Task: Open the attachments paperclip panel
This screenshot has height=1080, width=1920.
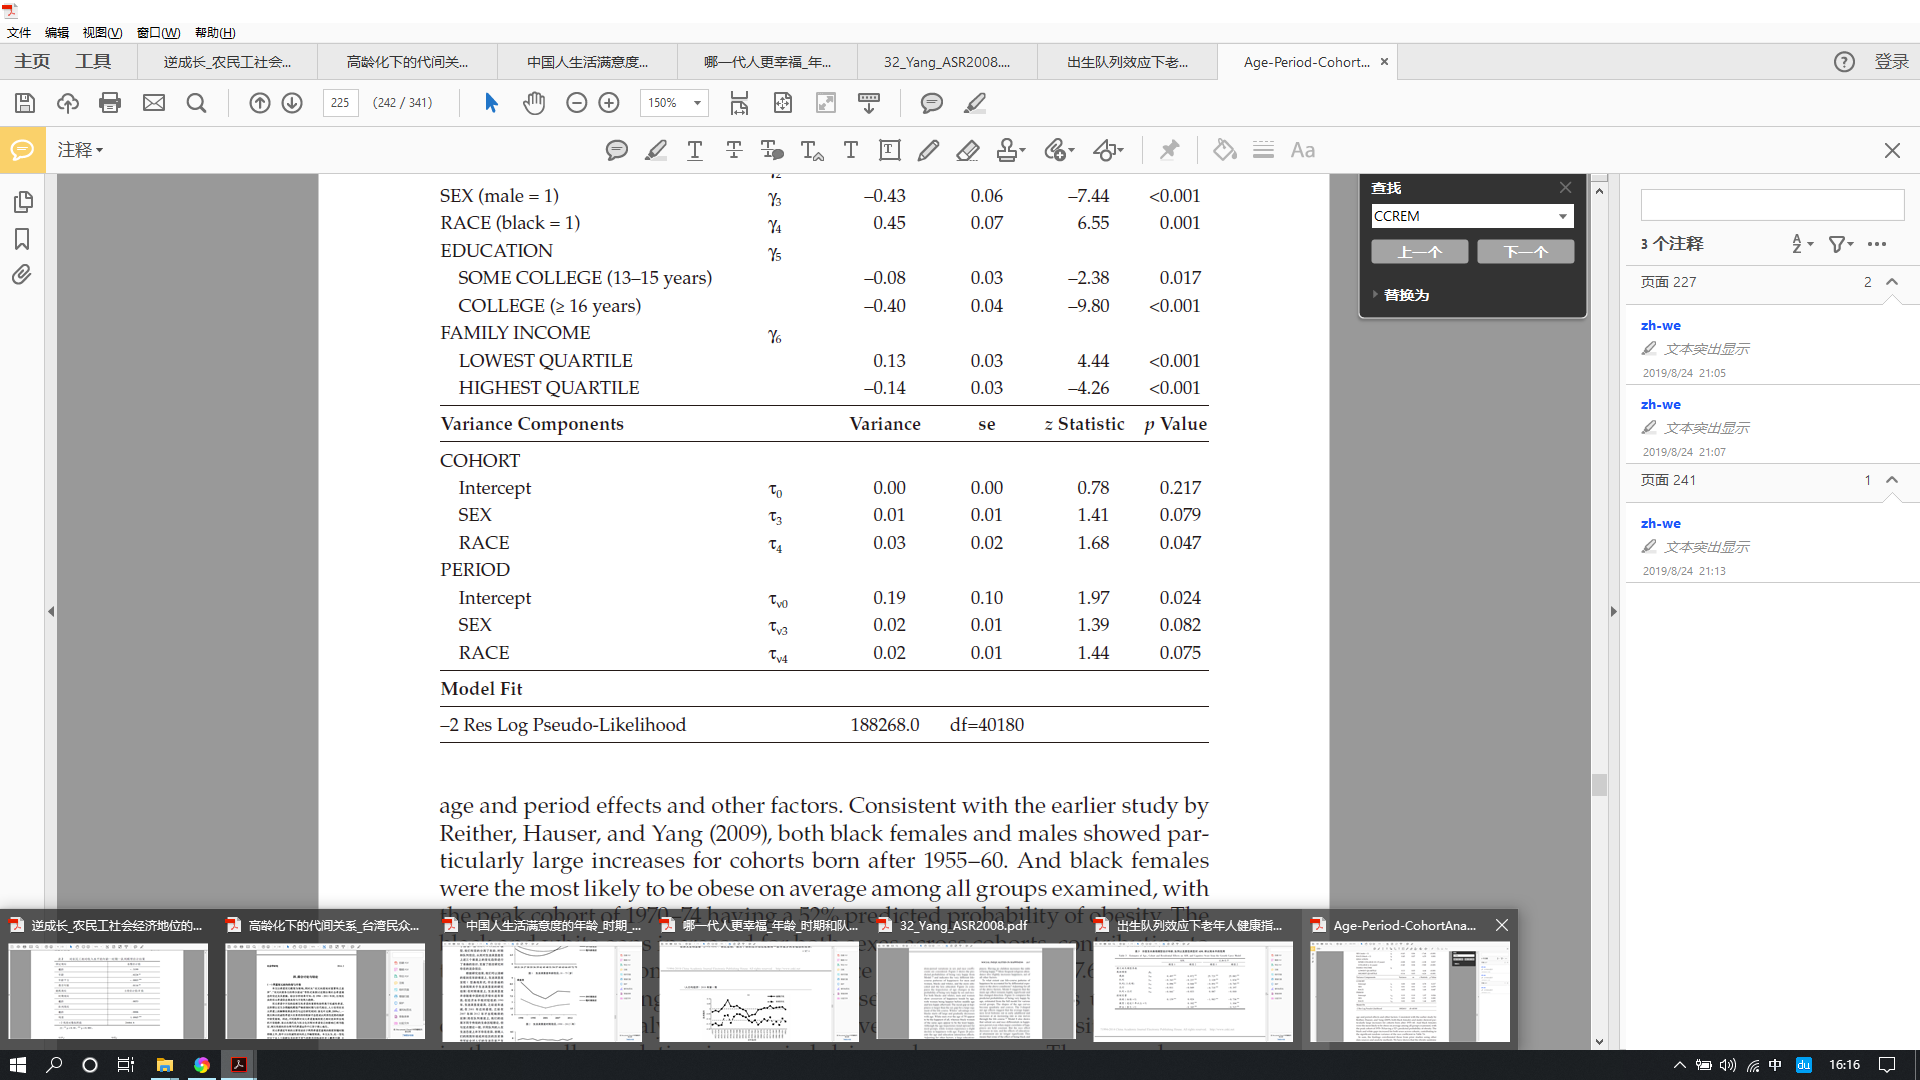Action: click(22, 275)
